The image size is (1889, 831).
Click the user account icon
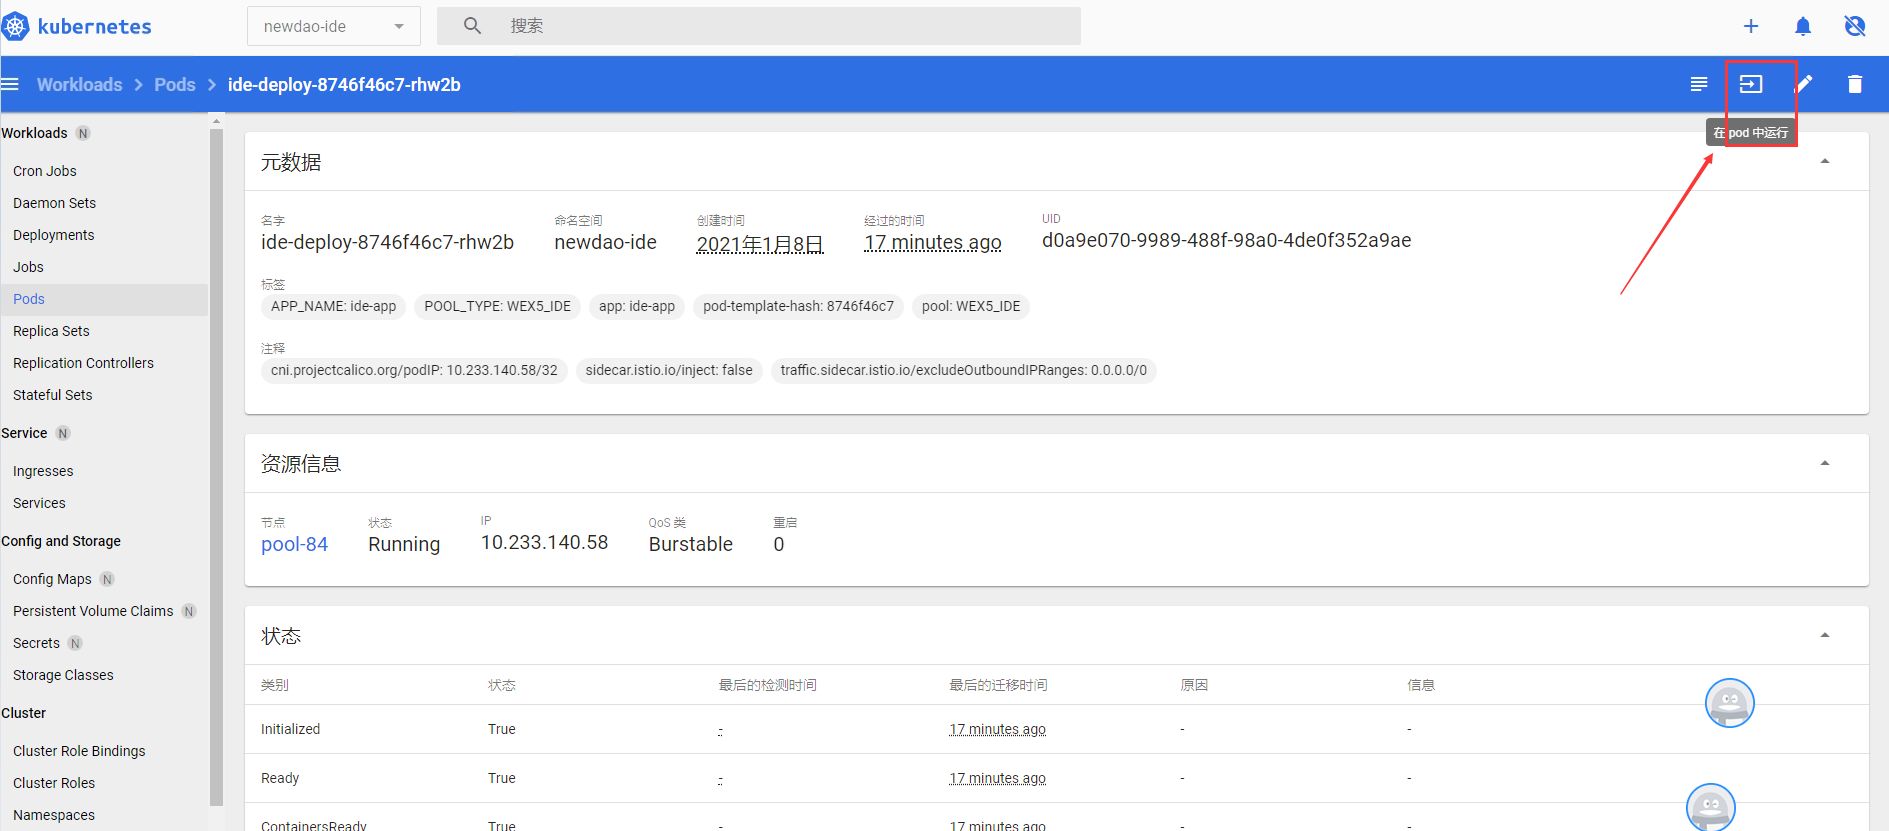coord(1855,26)
